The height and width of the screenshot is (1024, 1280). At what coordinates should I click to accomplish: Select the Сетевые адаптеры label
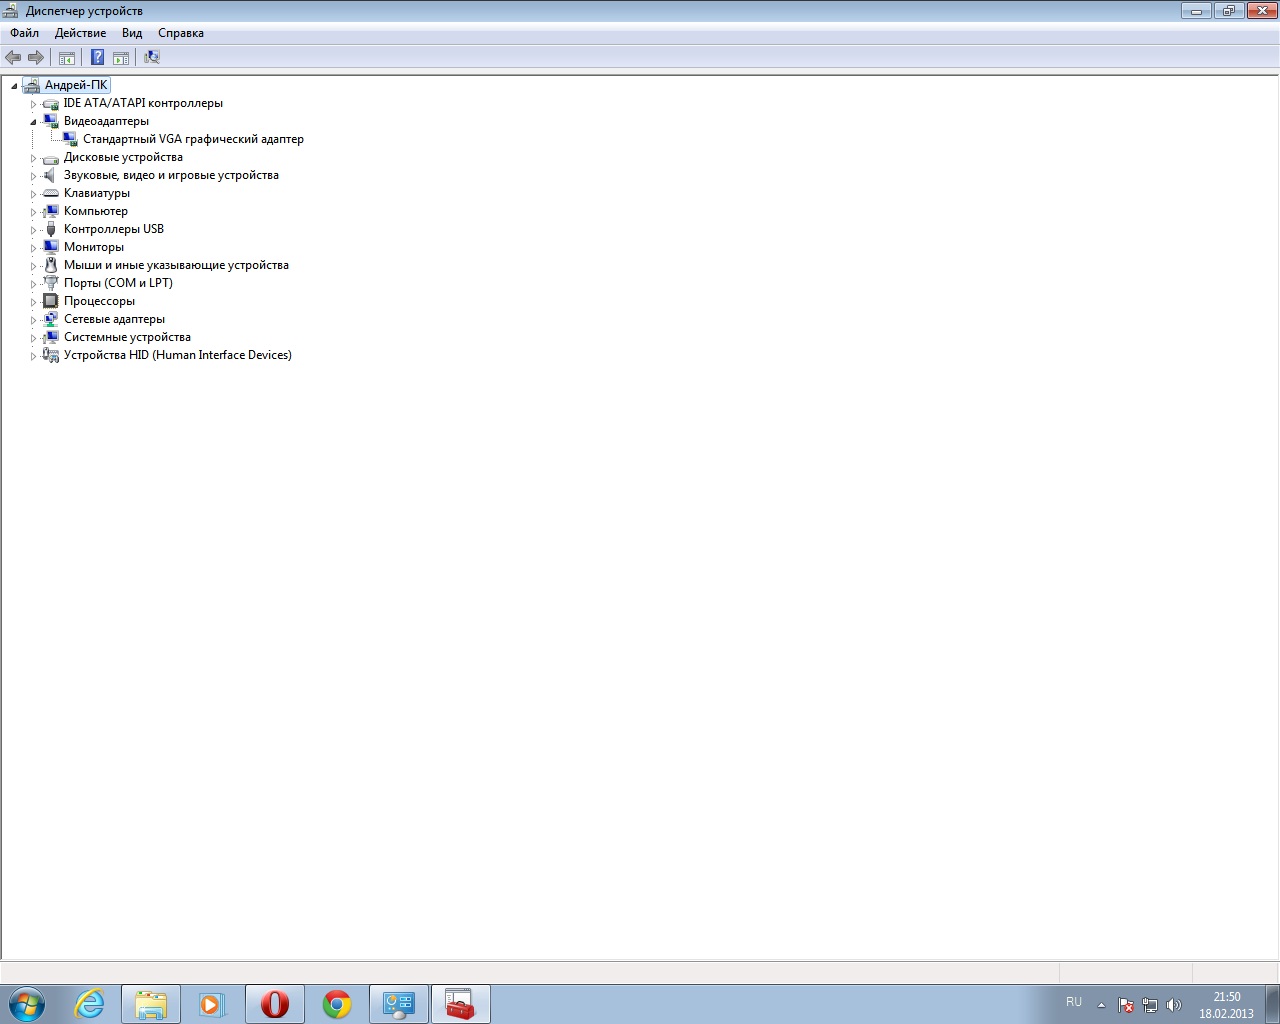(114, 319)
